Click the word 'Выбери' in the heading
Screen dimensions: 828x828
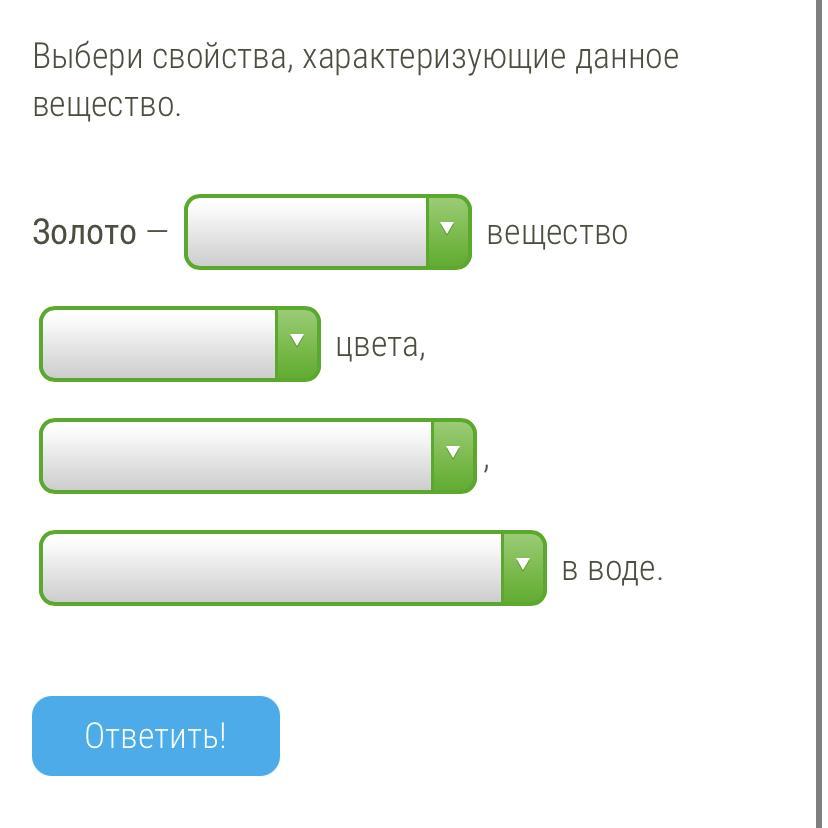pyautogui.click(x=87, y=57)
